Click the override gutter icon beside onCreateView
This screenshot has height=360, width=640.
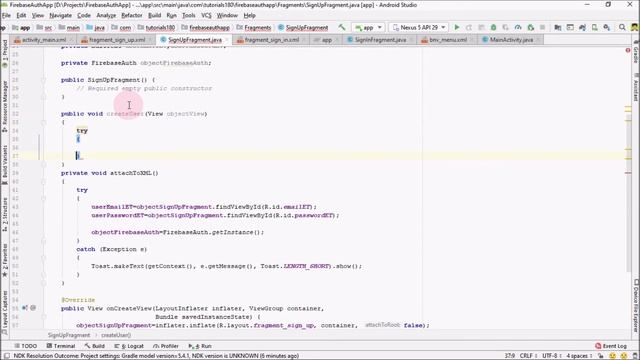pyautogui.click(x=24, y=308)
